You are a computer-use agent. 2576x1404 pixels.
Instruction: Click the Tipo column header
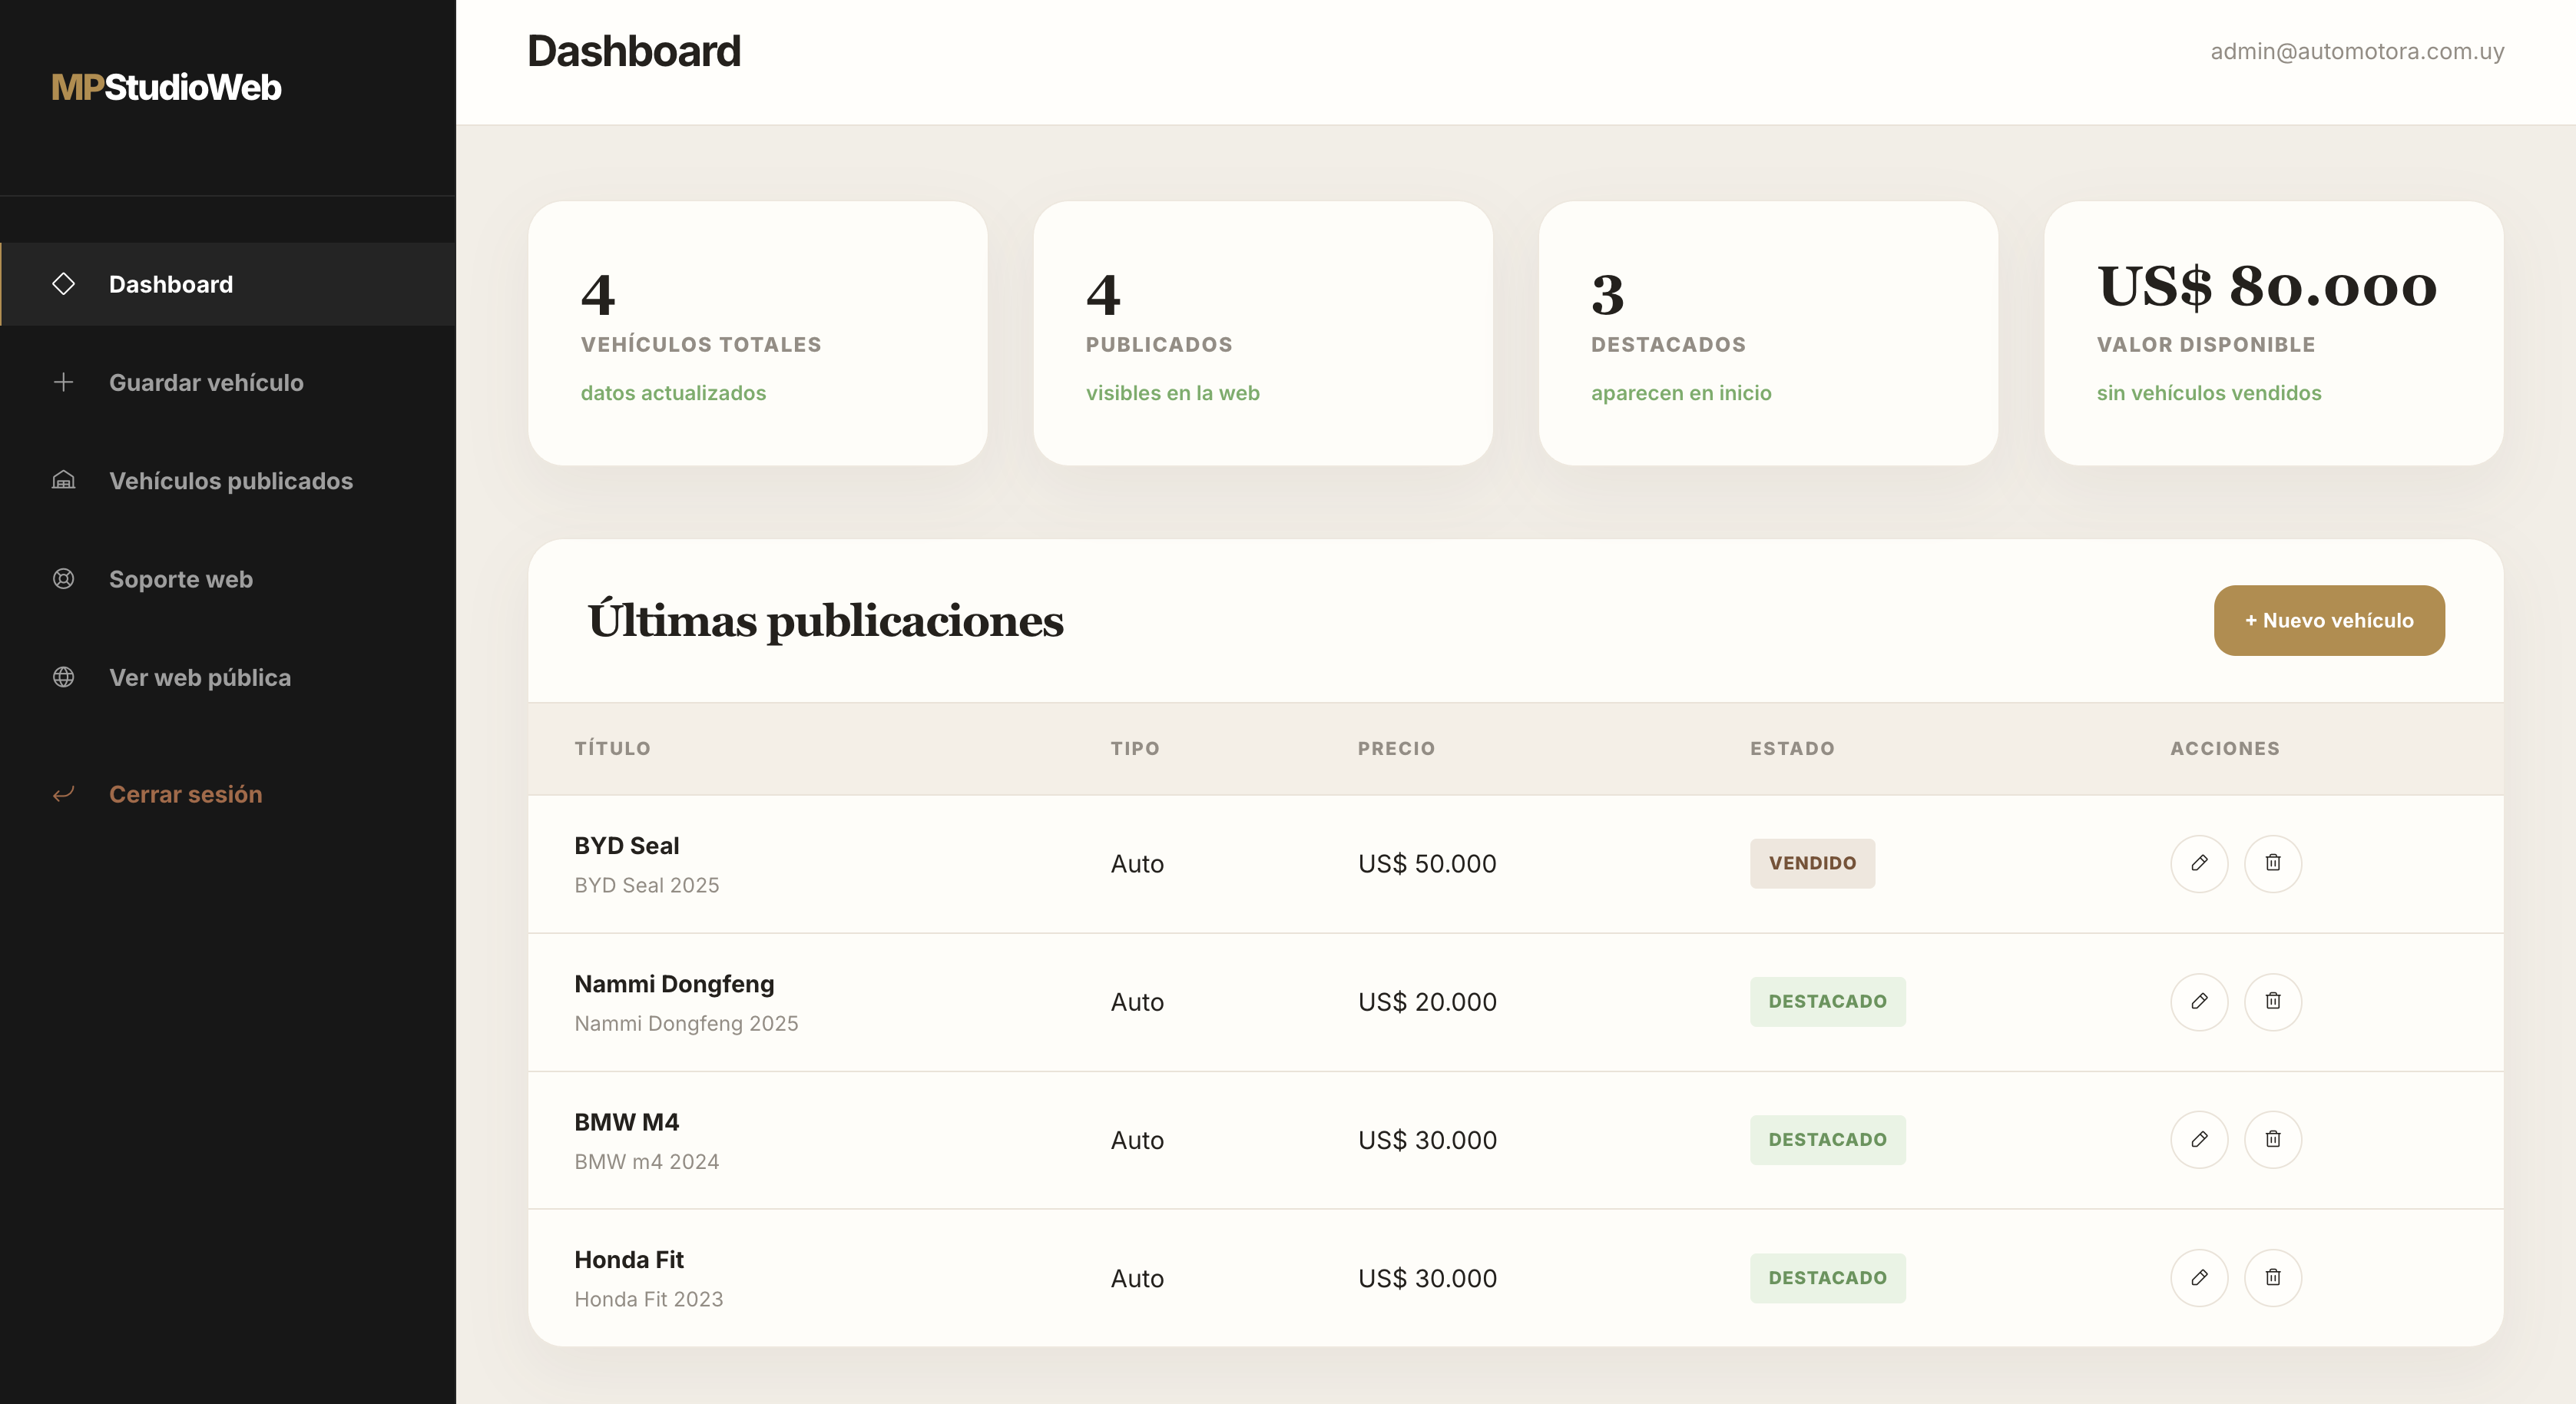click(x=1135, y=748)
